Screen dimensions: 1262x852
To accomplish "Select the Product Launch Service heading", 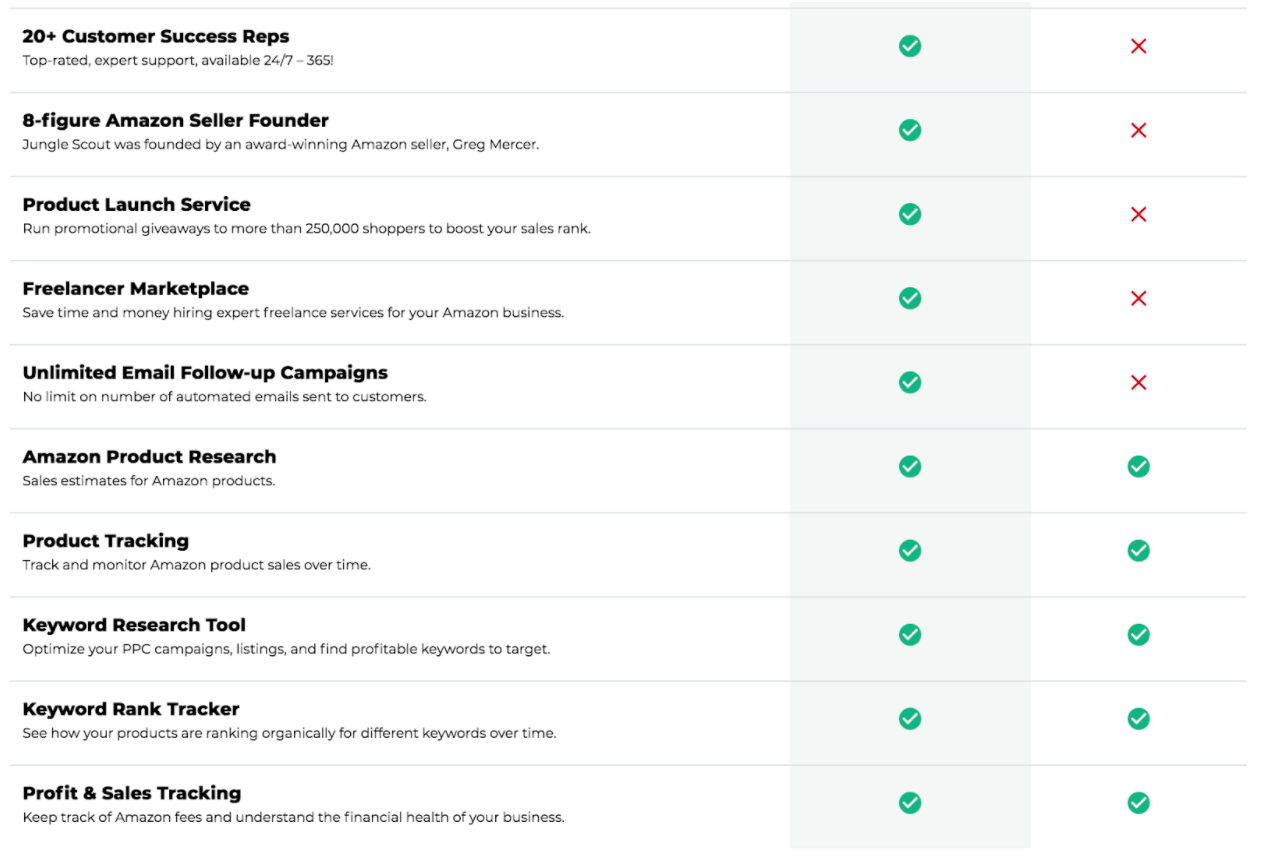I will tap(137, 204).
